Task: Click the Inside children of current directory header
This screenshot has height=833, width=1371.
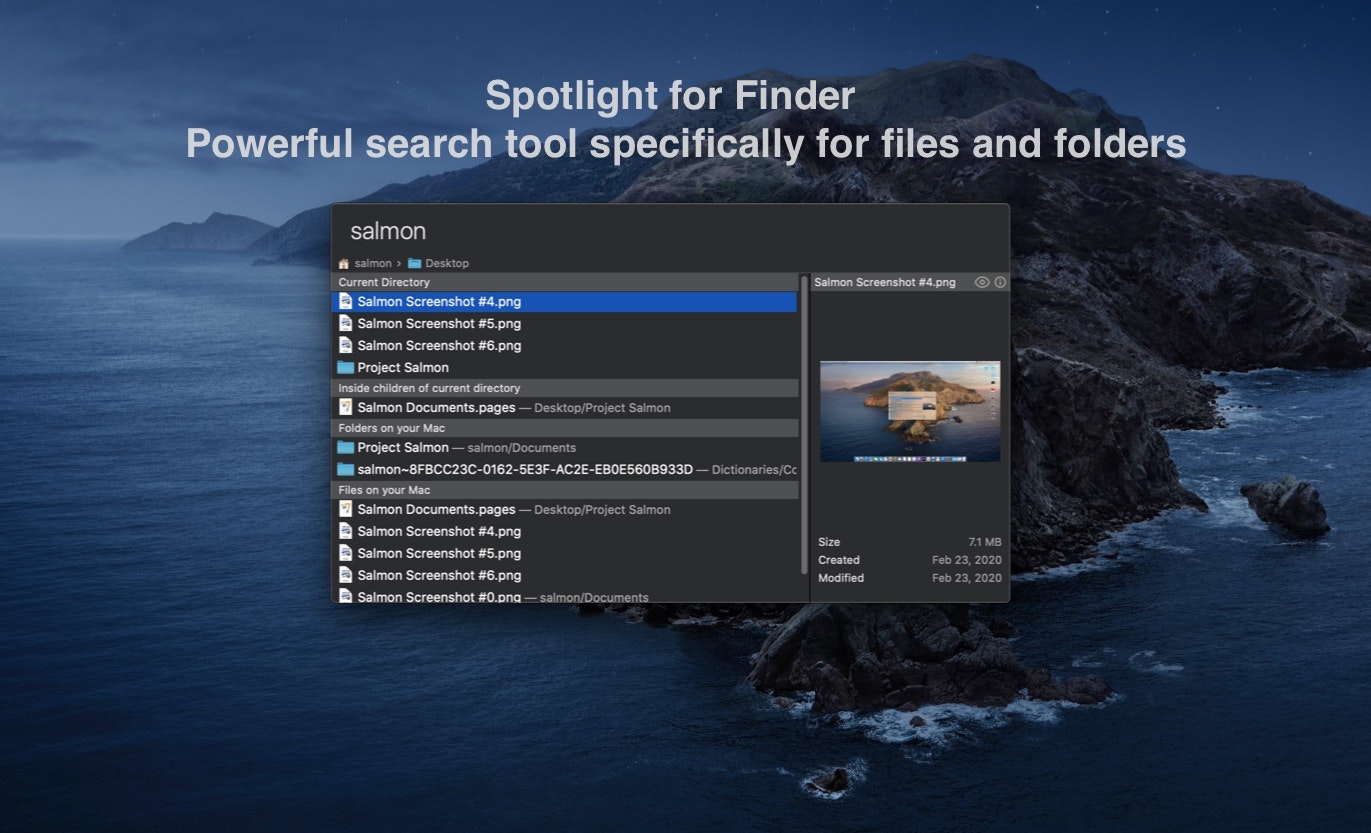Action: 564,388
